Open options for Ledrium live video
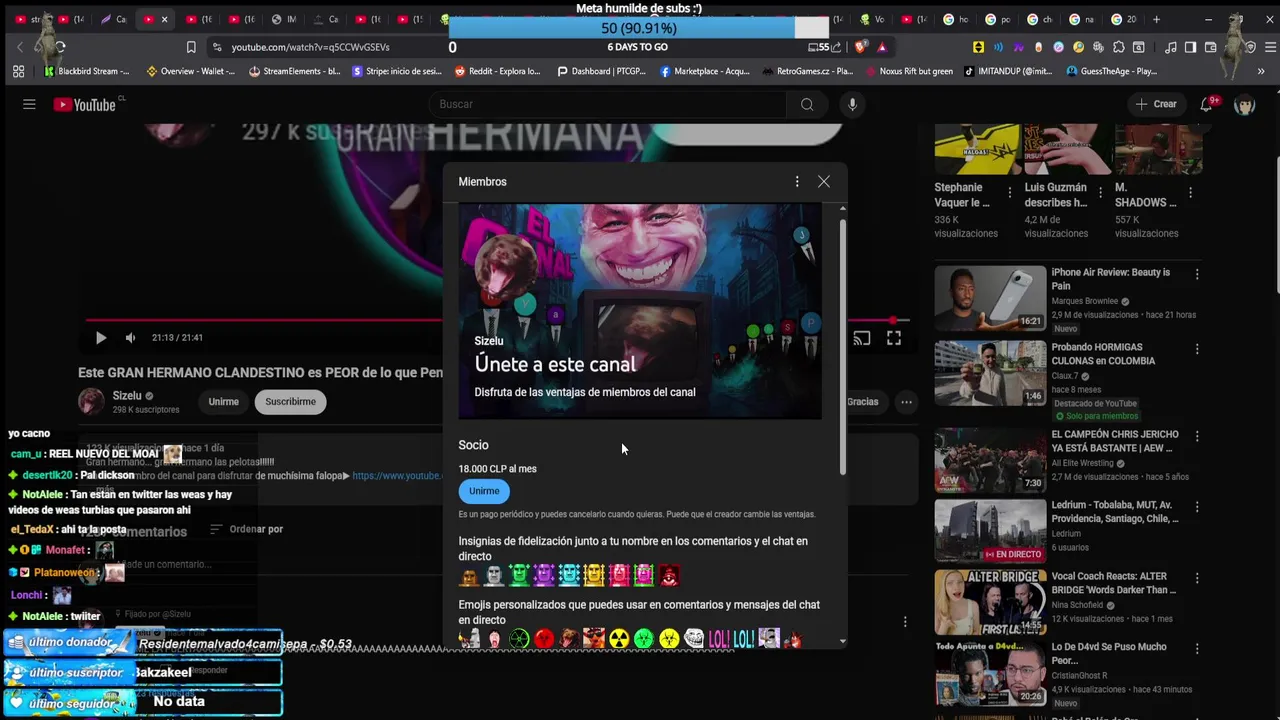This screenshot has height=720, width=1280. tap(1197, 506)
